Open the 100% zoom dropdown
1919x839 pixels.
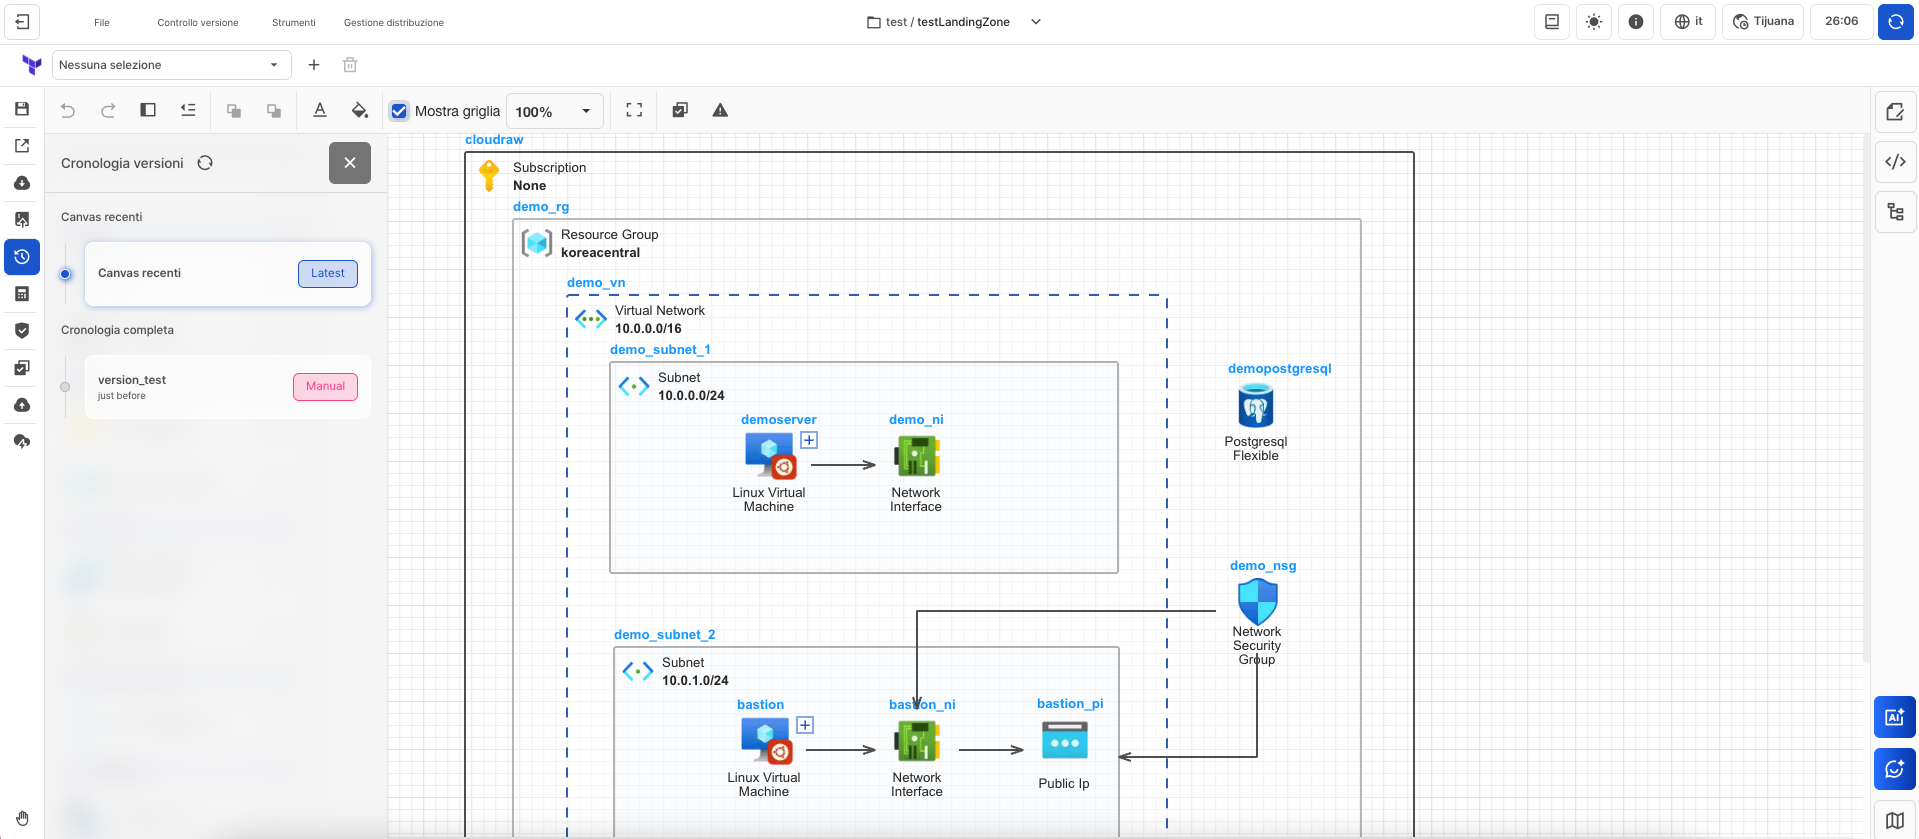click(x=554, y=111)
